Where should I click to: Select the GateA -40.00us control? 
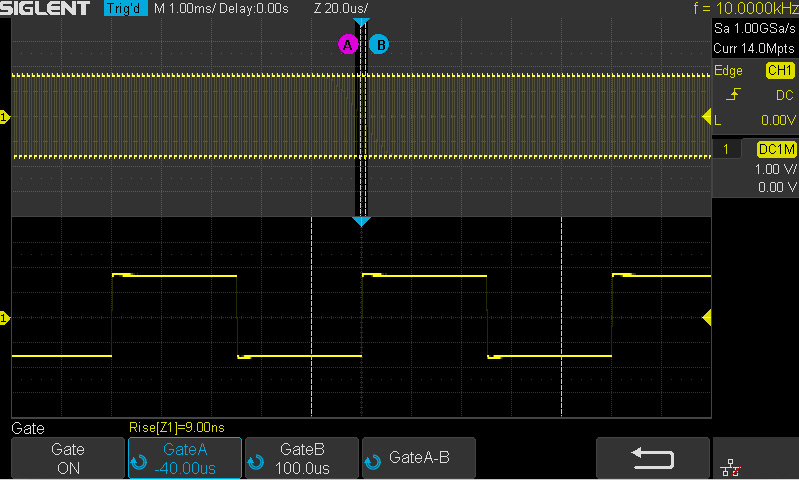coord(185,458)
